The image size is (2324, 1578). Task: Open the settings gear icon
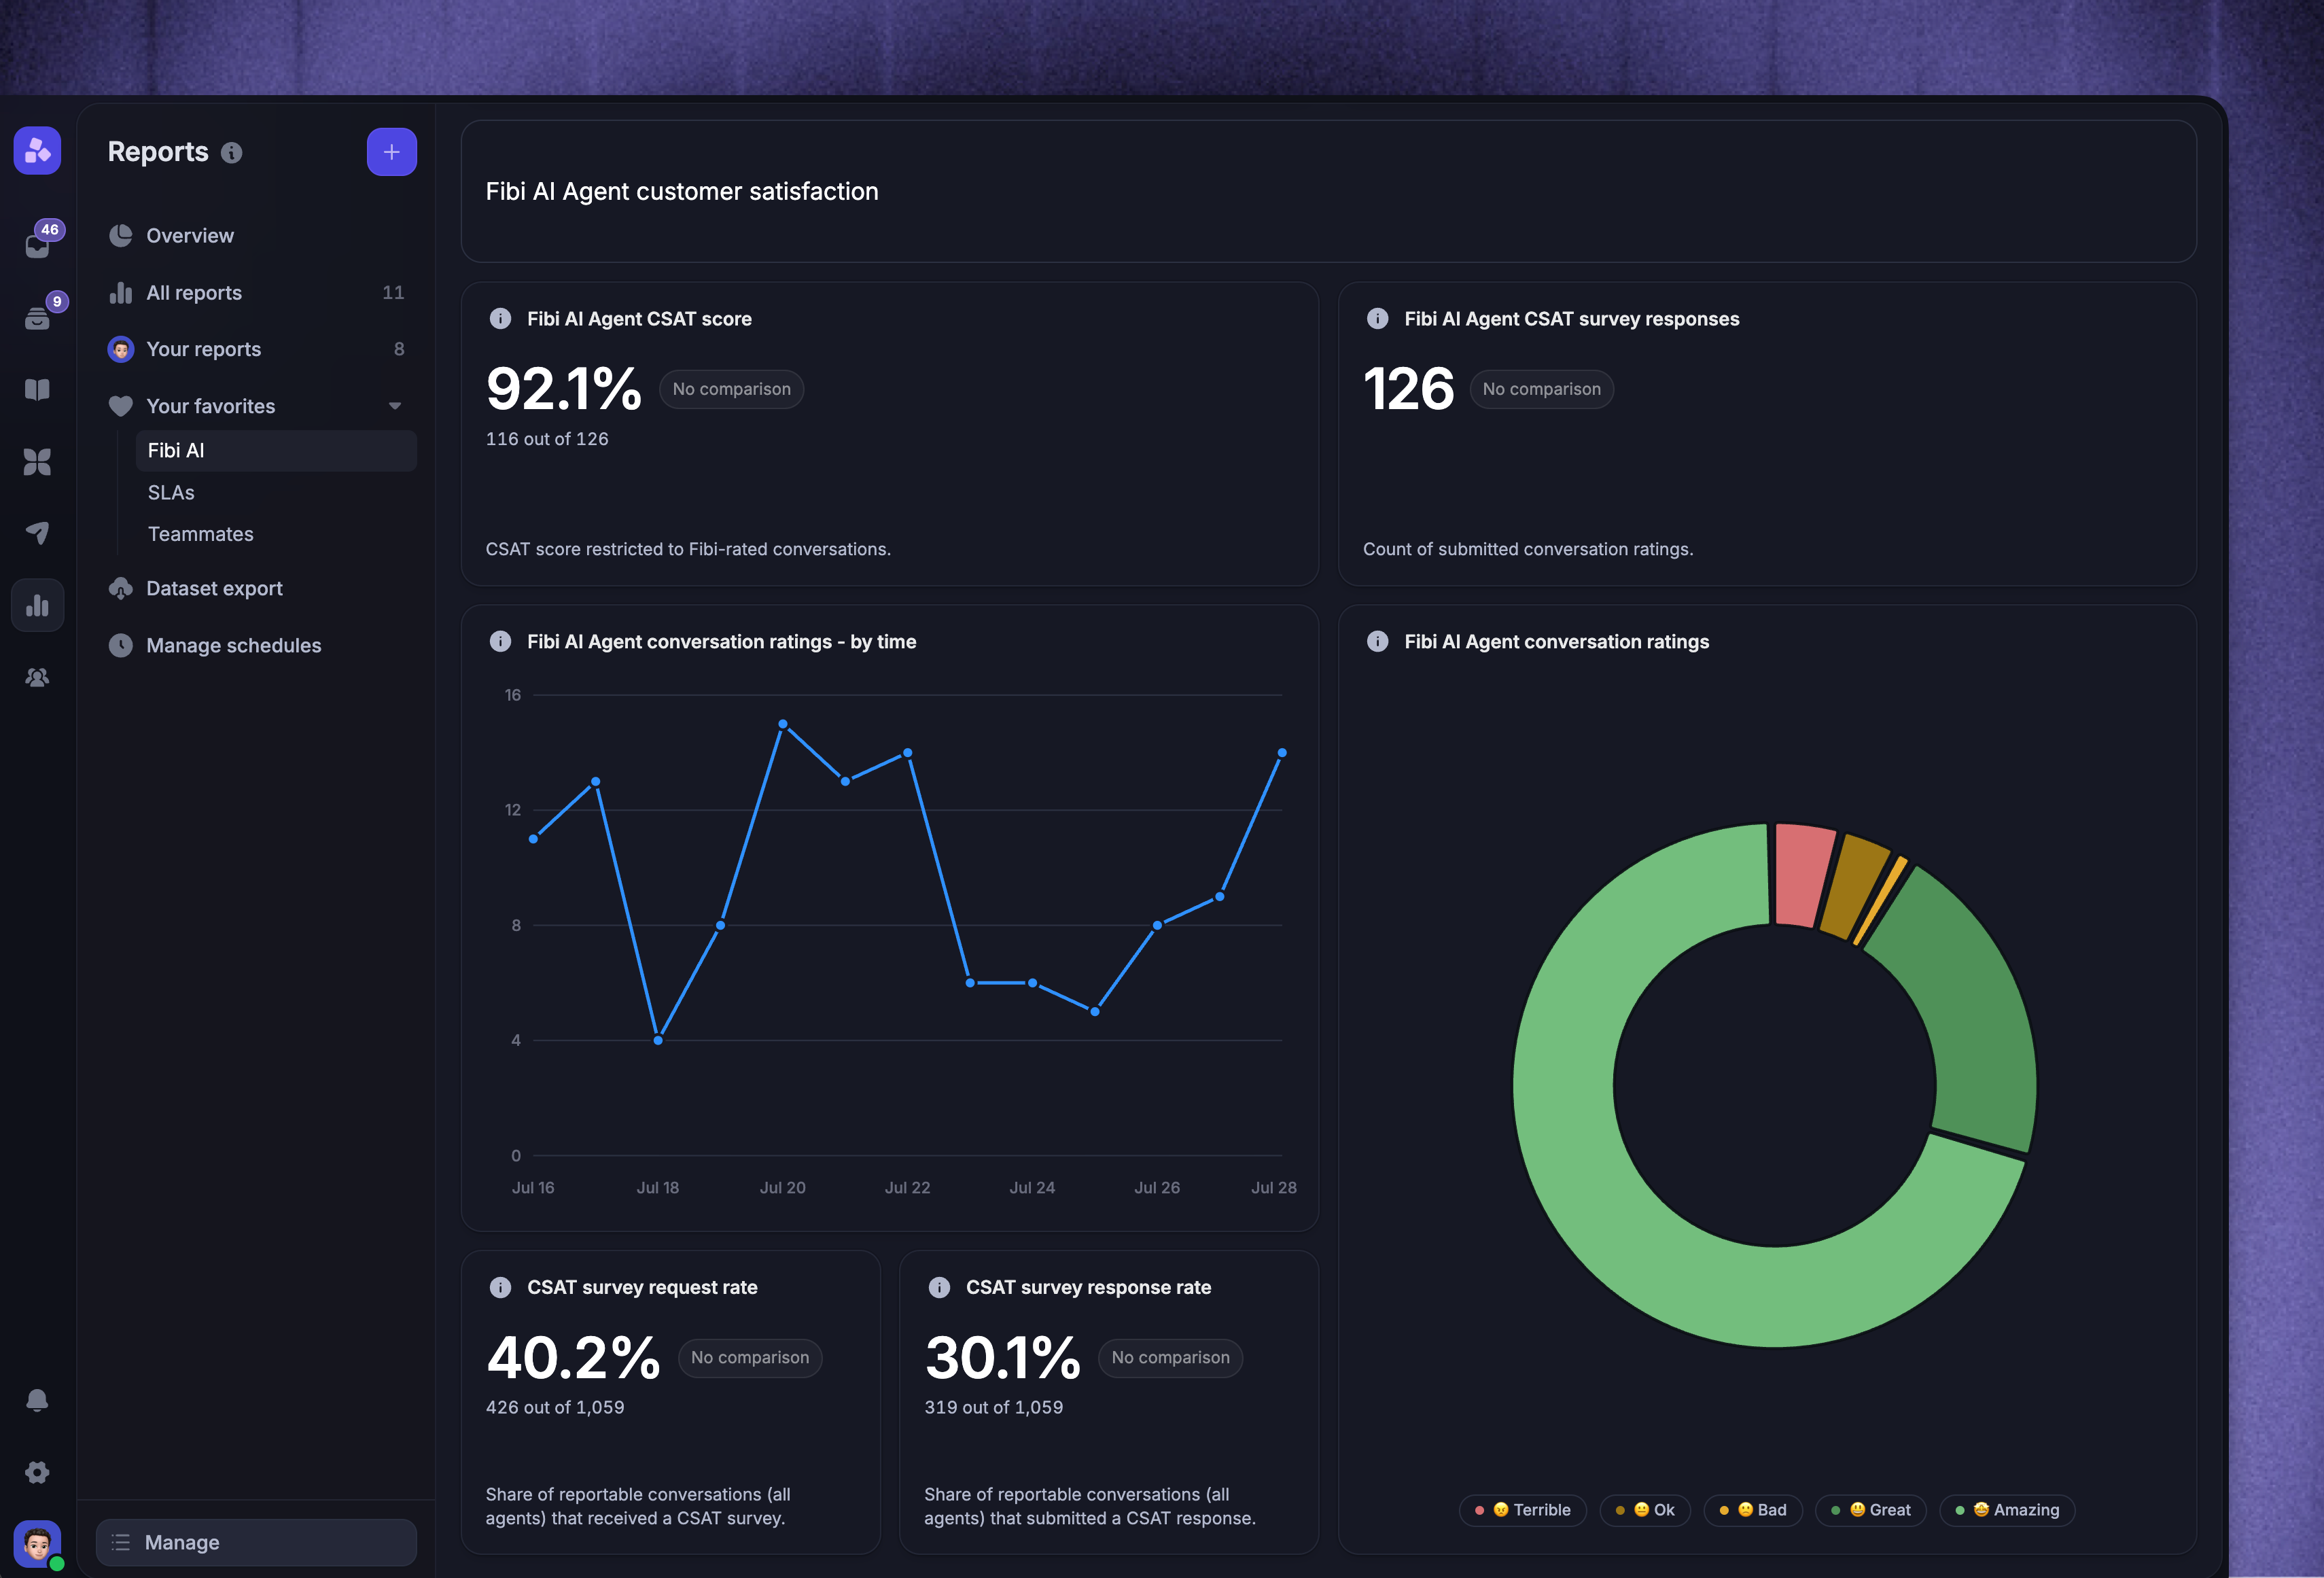(x=37, y=1472)
